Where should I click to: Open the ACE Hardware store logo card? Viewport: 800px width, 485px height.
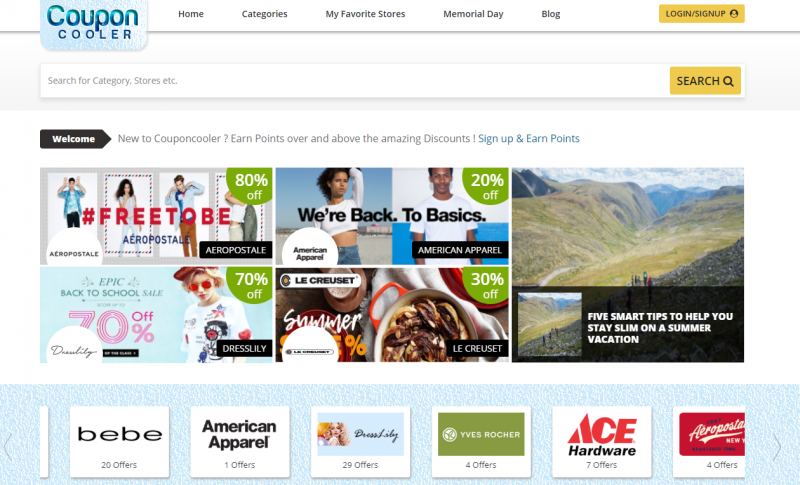click(x=601, y=436)
